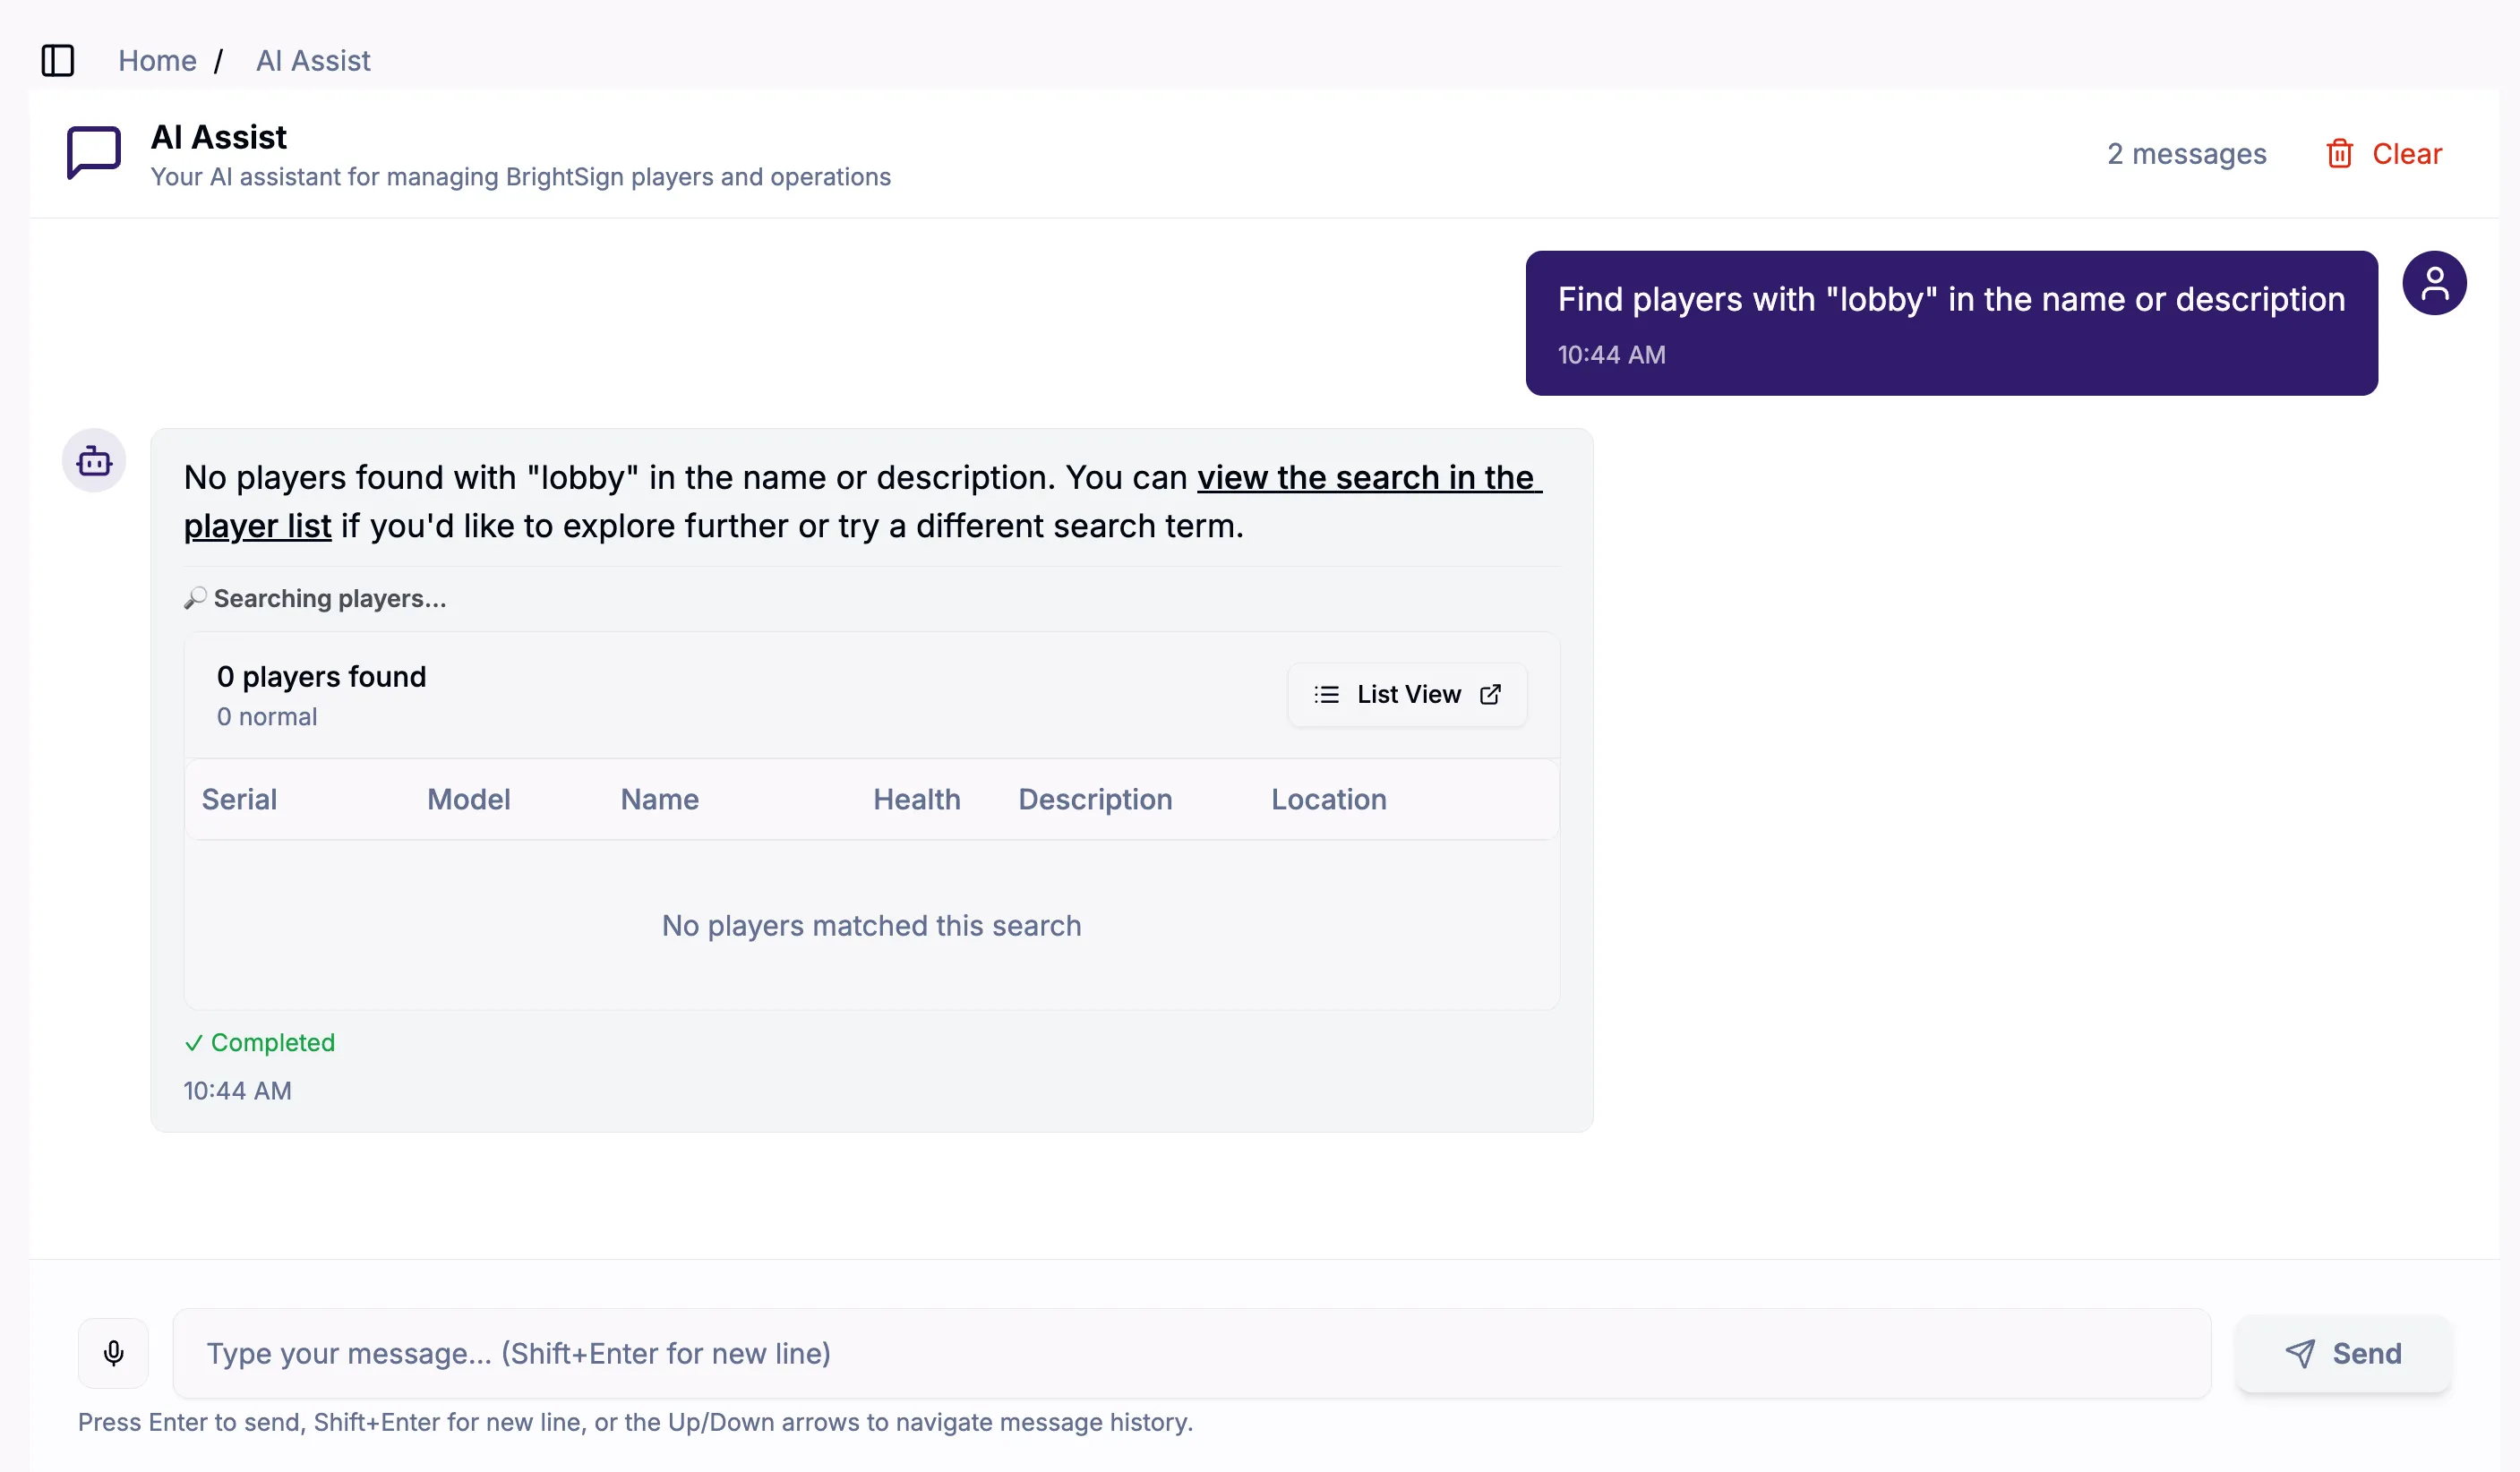Clear the conversation messages
The image size is (2520, 1472).
[x=2384, y=154]
